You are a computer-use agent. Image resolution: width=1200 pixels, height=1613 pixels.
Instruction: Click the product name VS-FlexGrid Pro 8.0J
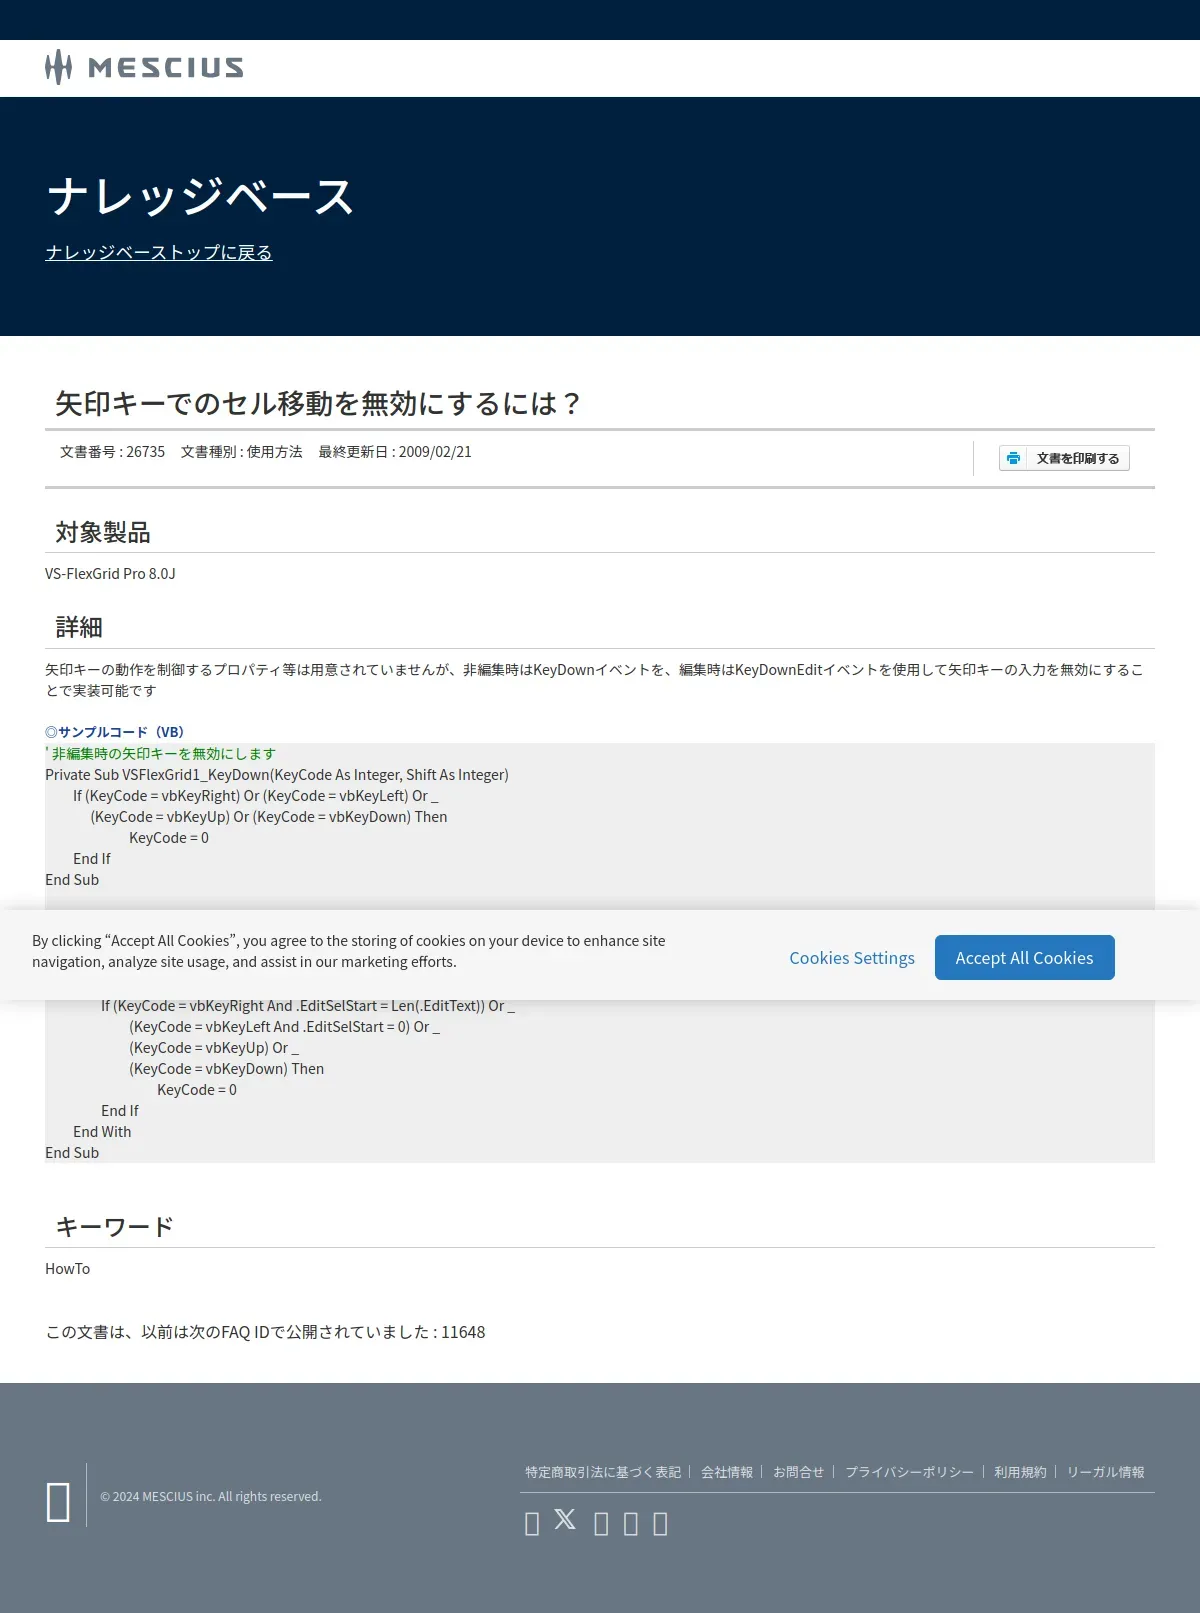[x=110, y=574]
